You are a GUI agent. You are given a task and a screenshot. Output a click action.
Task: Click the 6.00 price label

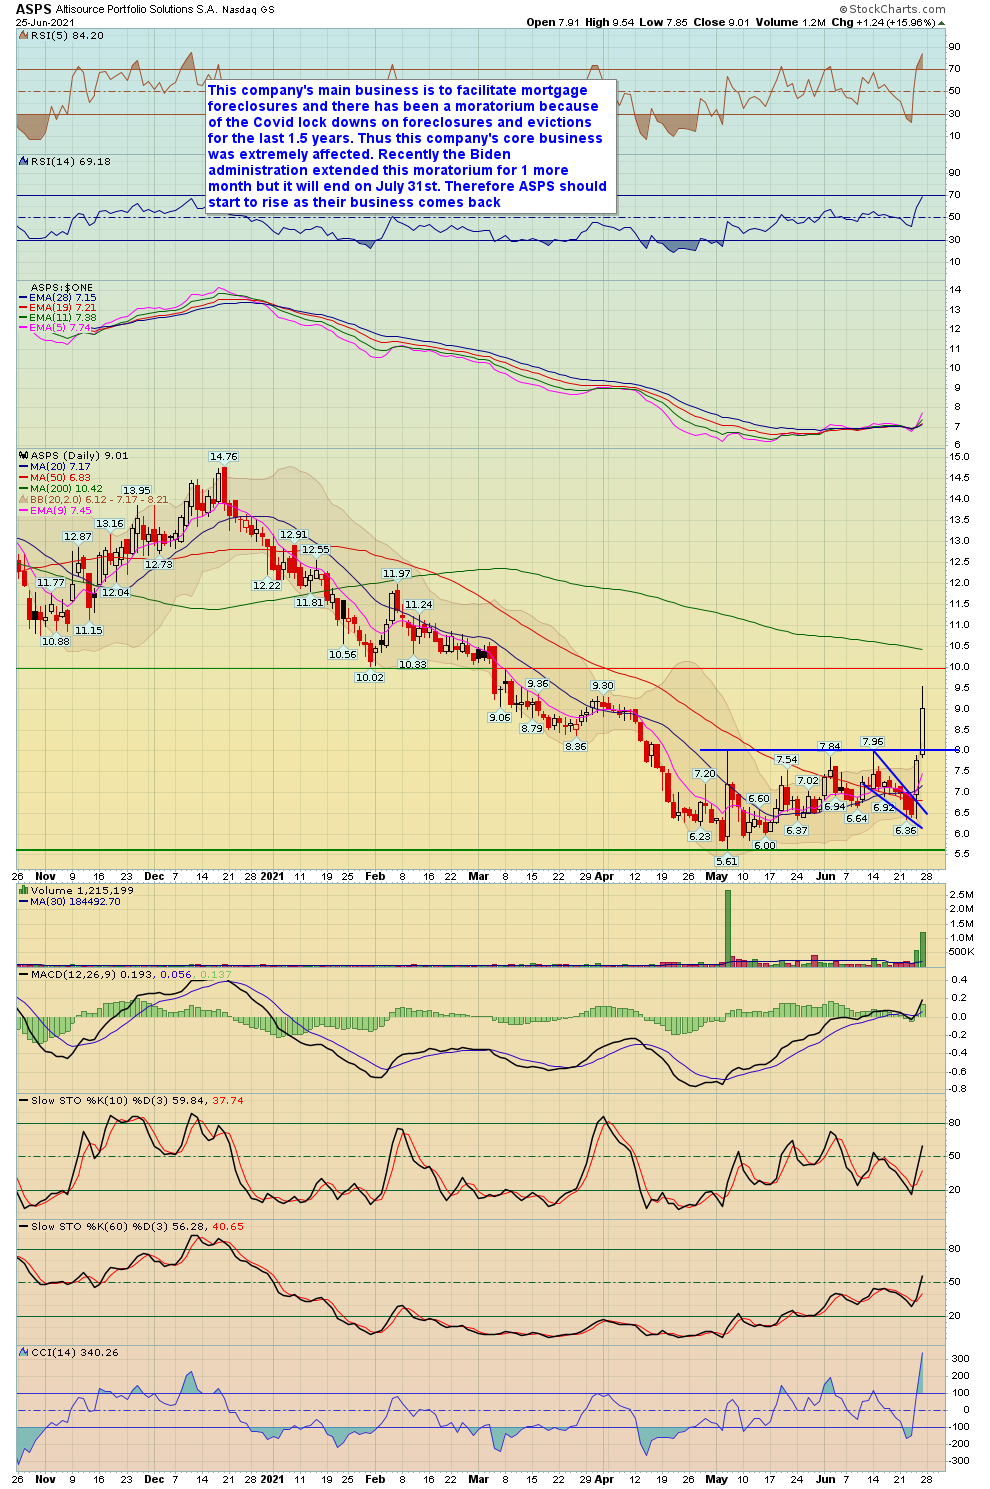(765, 845)
